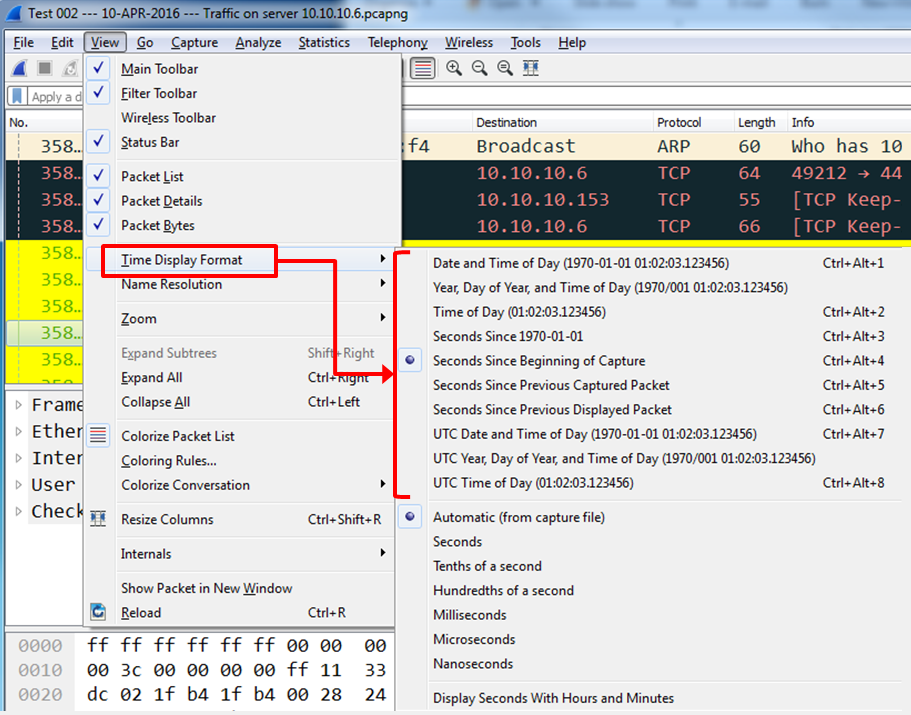Open the Edit menu

pos(62,42)
